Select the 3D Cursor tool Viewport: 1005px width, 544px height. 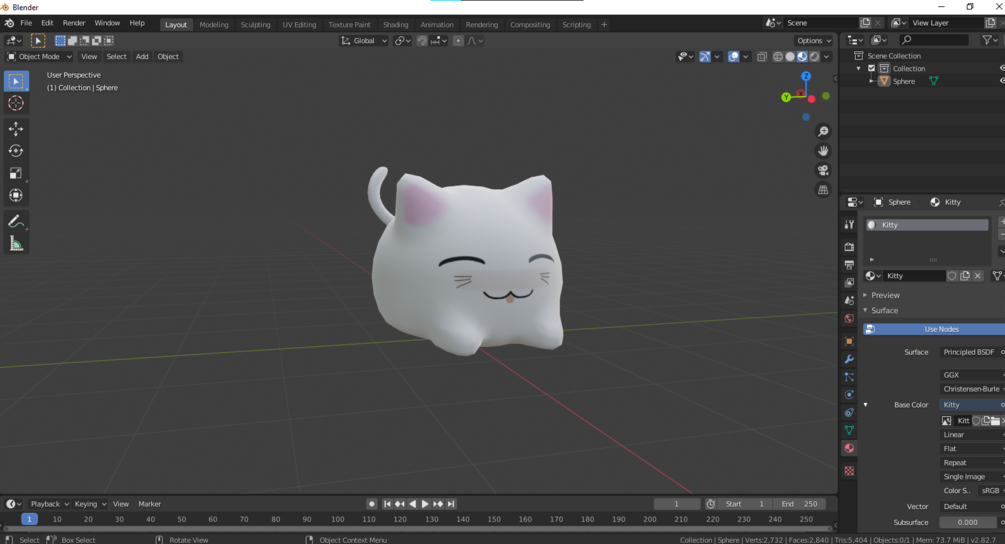(x=16, y=103)
